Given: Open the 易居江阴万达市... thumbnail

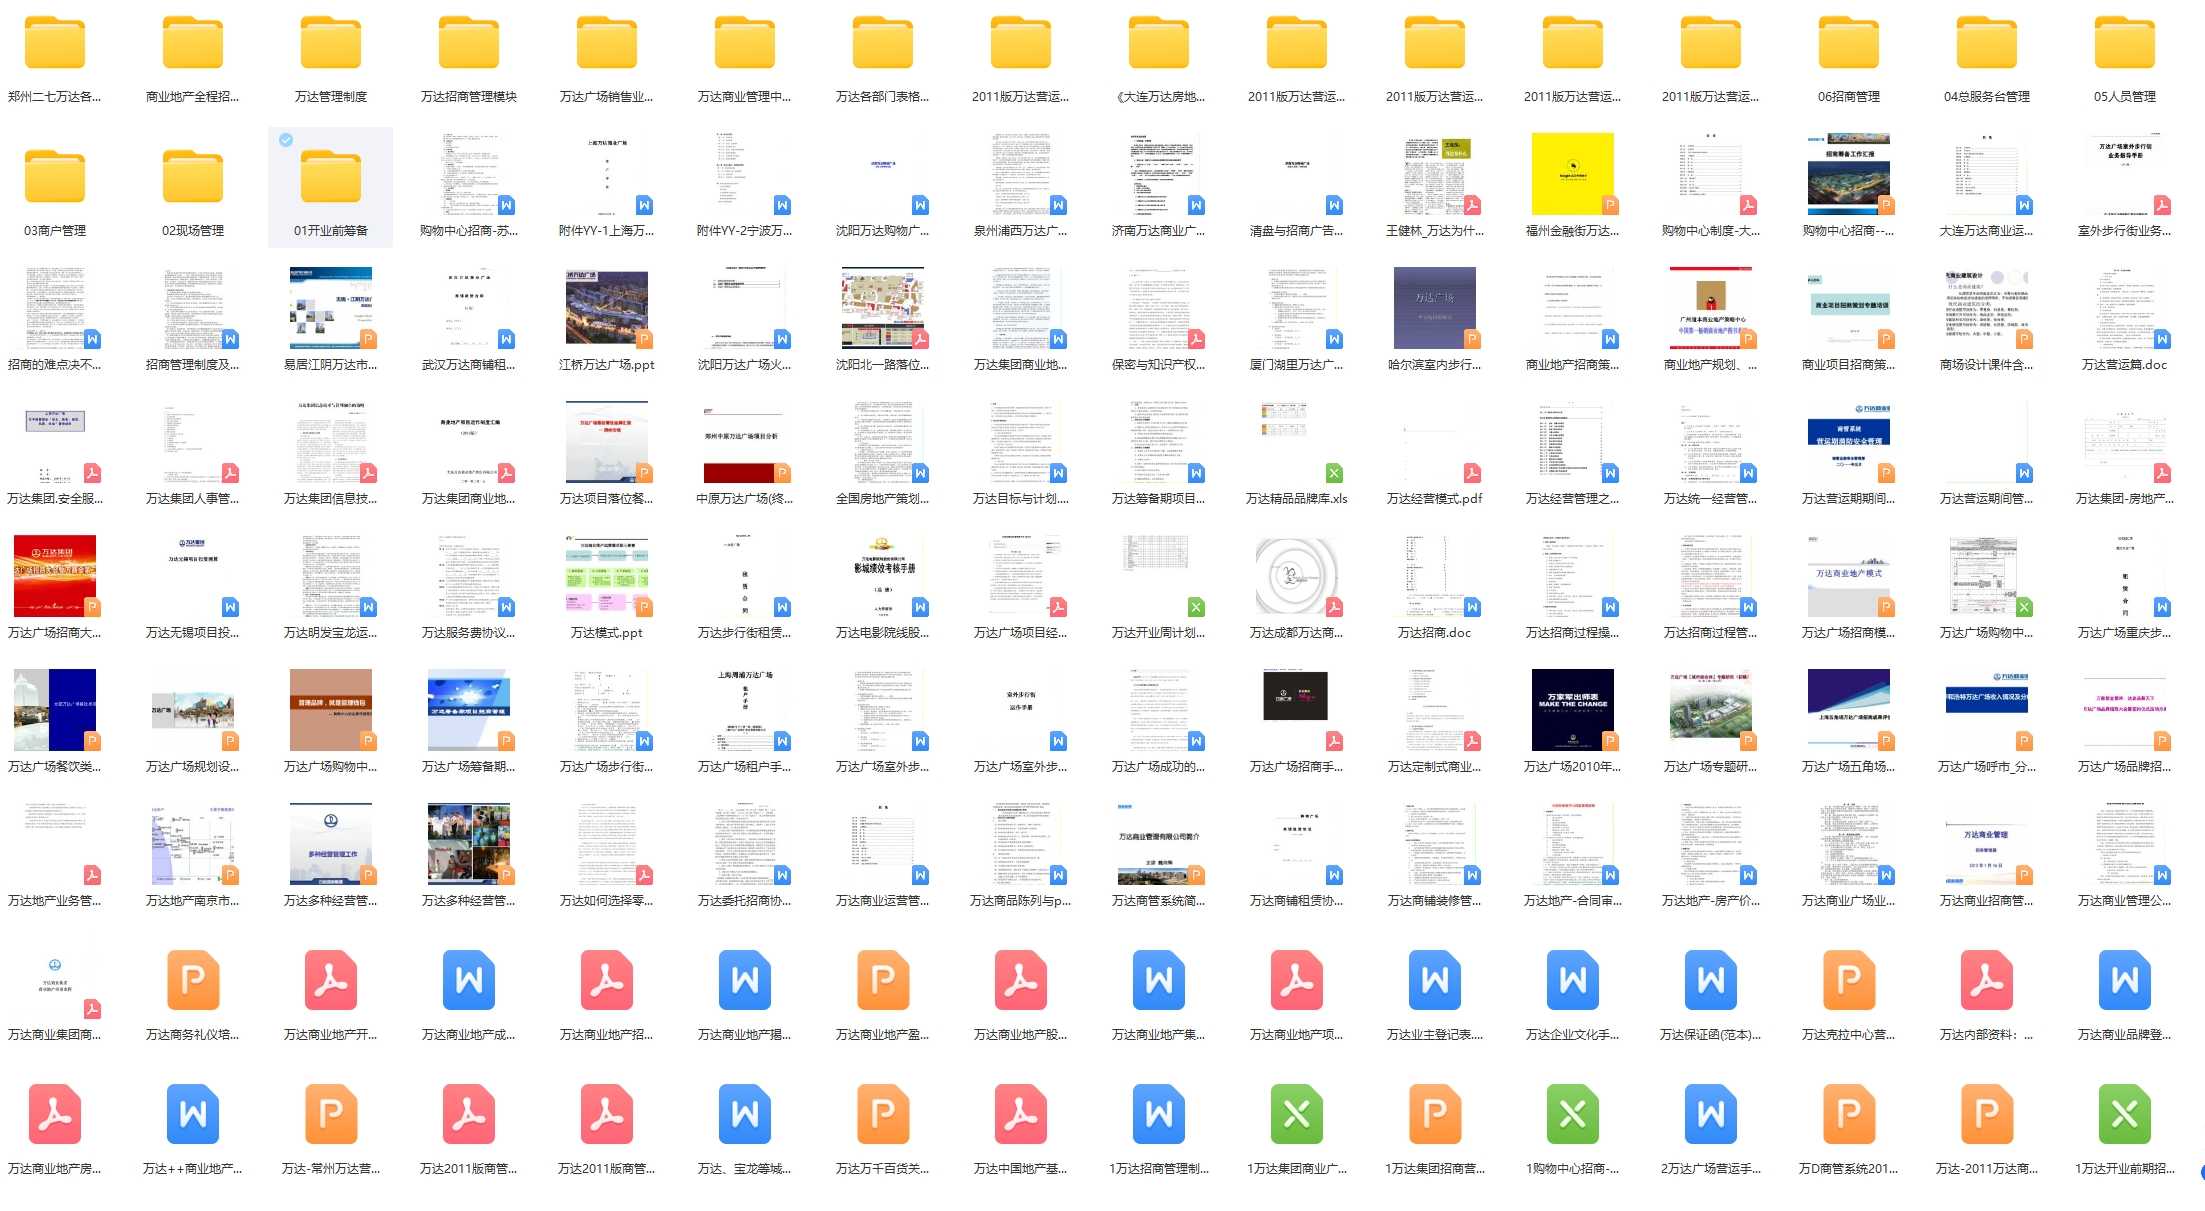Looking at the screenshot, I should [x=331, y=308].
